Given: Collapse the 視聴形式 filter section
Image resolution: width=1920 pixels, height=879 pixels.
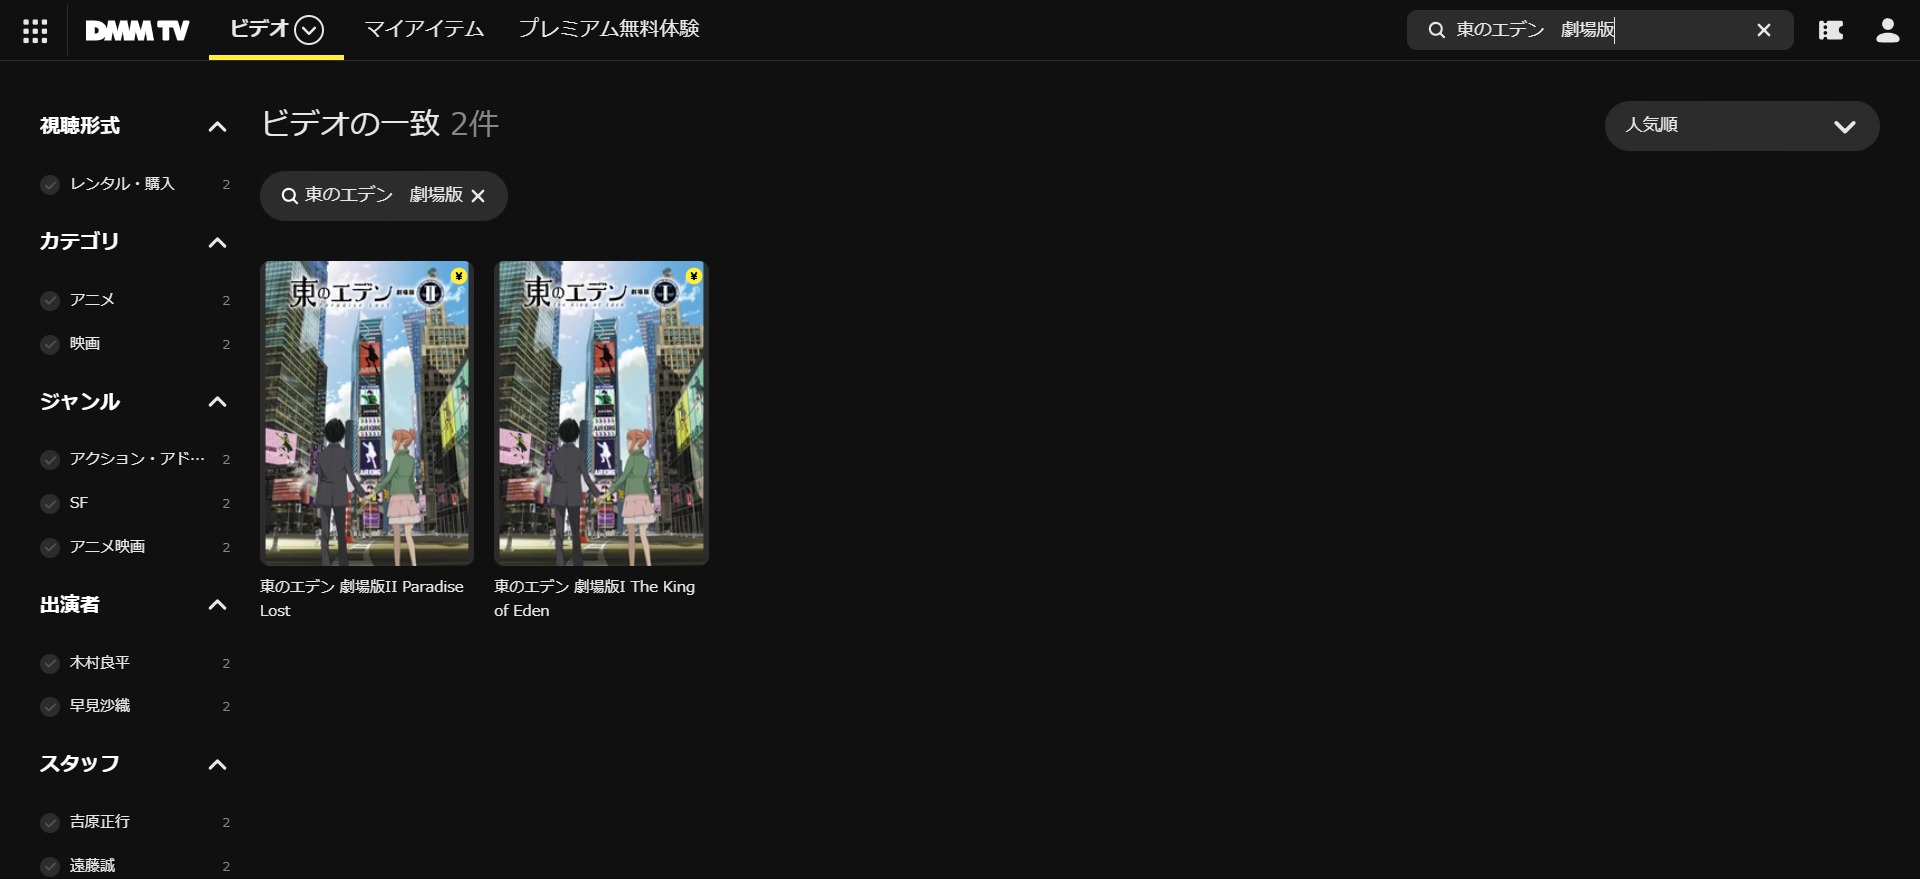Looking at the screenshot, I should [x=217, y=127].
